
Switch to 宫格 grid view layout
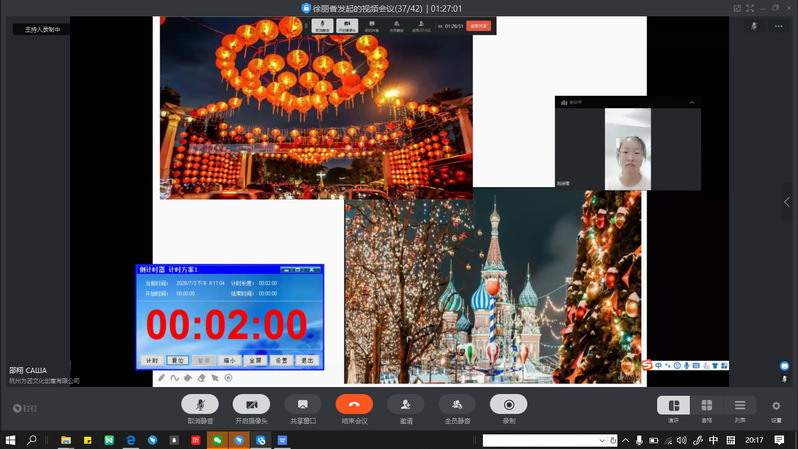pos(706,405)
